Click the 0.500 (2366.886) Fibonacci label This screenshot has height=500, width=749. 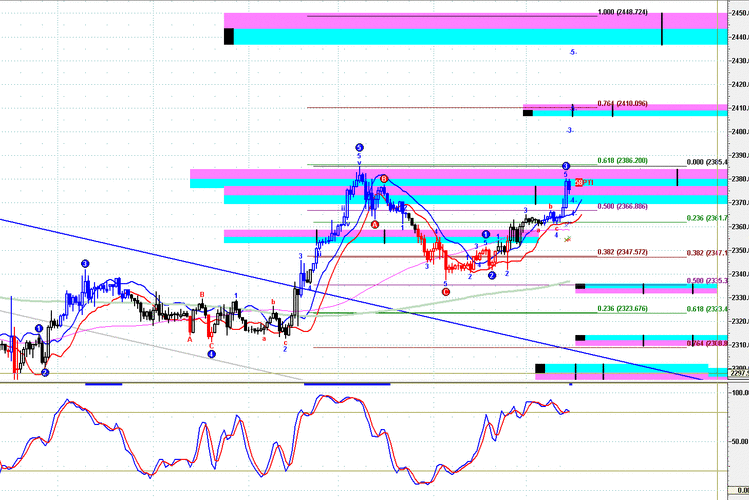[x=622, y=206]
